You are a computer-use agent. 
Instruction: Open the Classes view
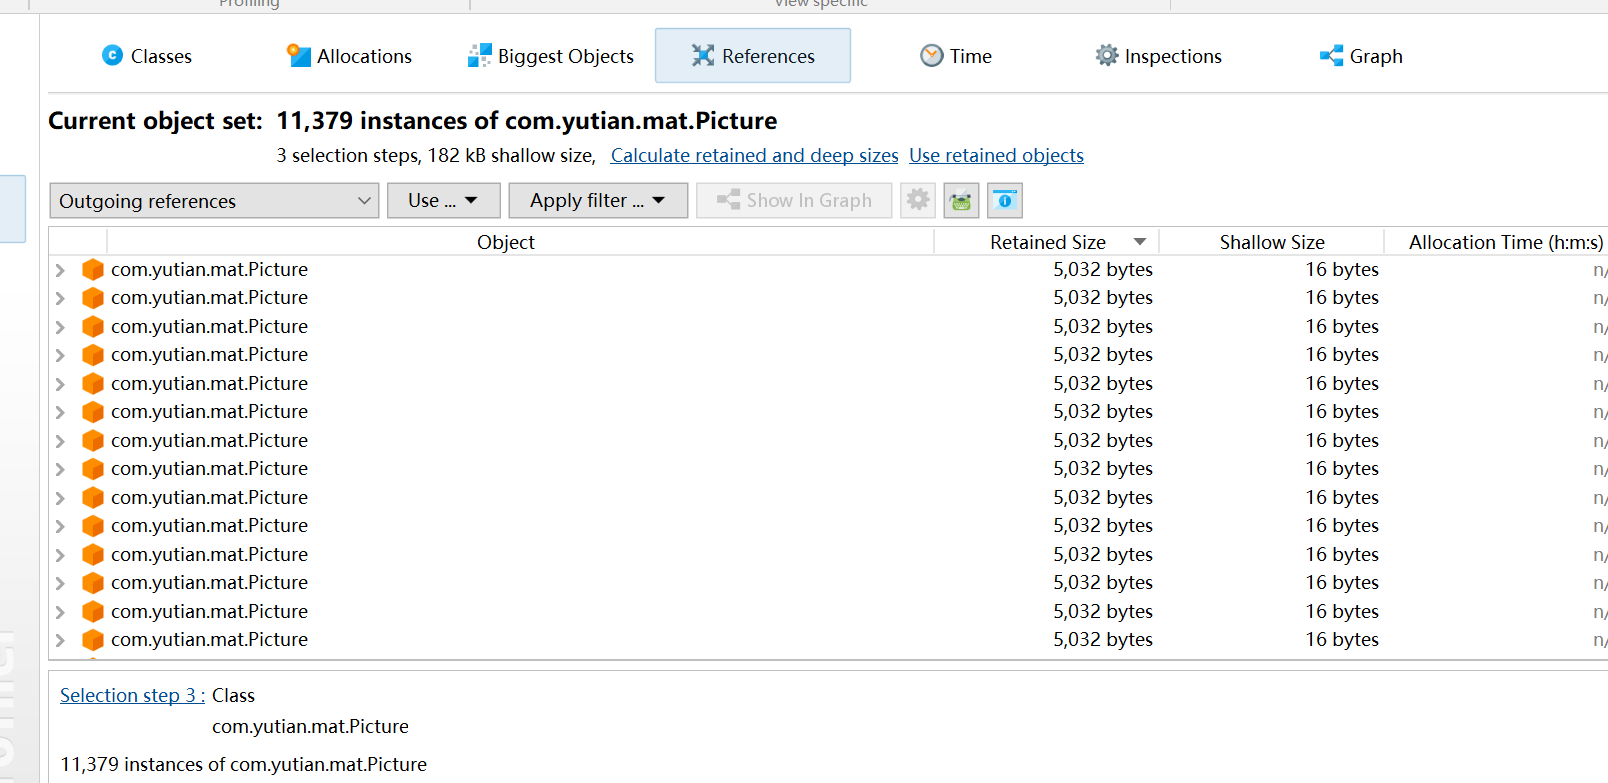pos(147,56)
